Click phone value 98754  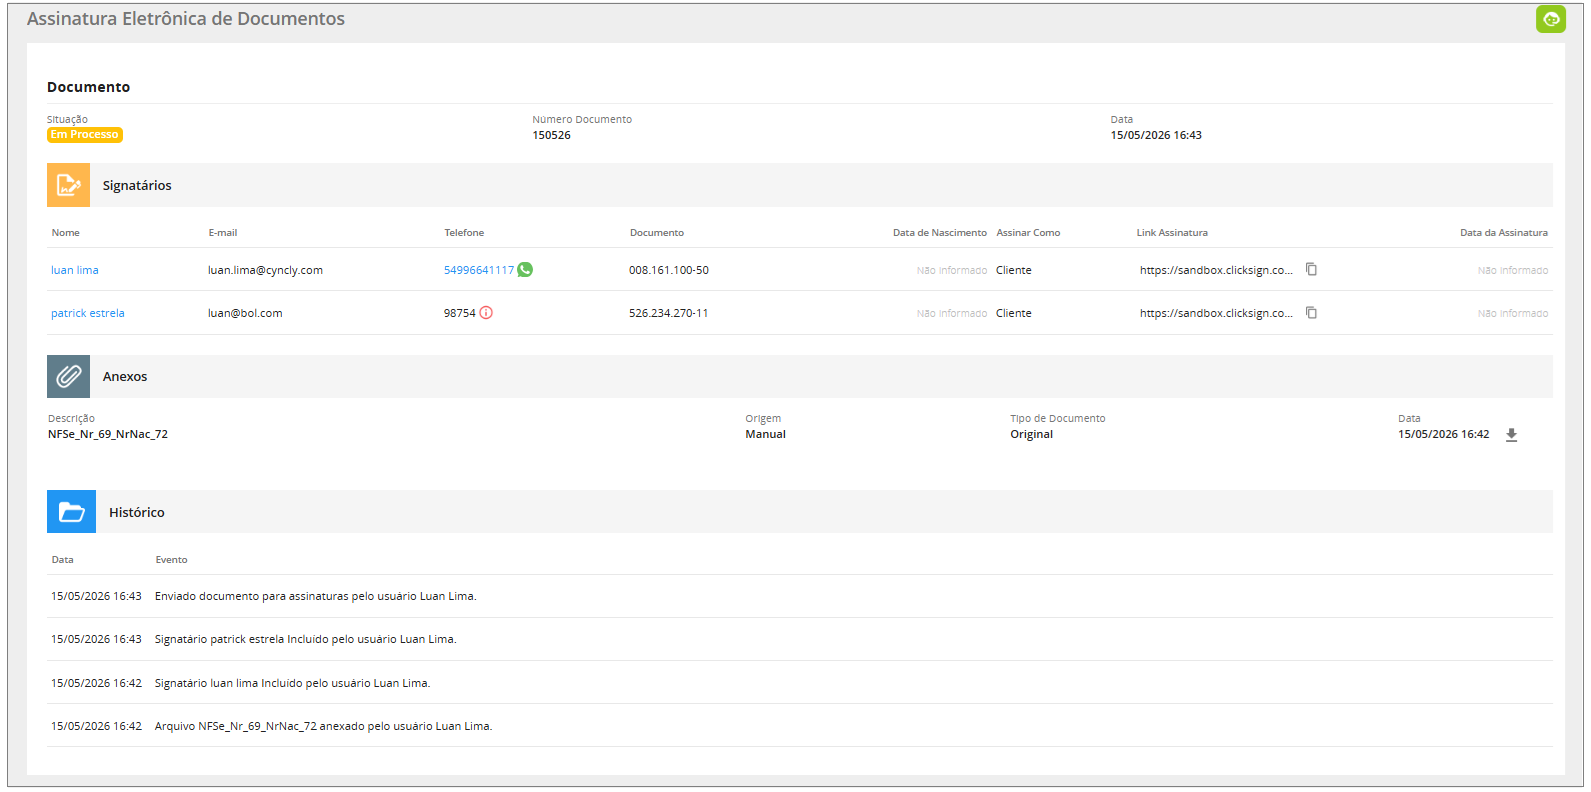460,313
